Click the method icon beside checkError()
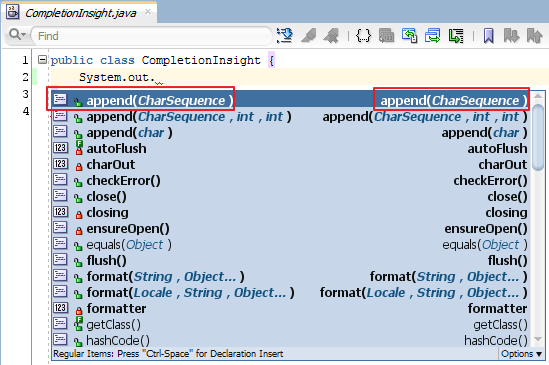The image size is (549, 365). pyautogui.click(x=60, y=180)
